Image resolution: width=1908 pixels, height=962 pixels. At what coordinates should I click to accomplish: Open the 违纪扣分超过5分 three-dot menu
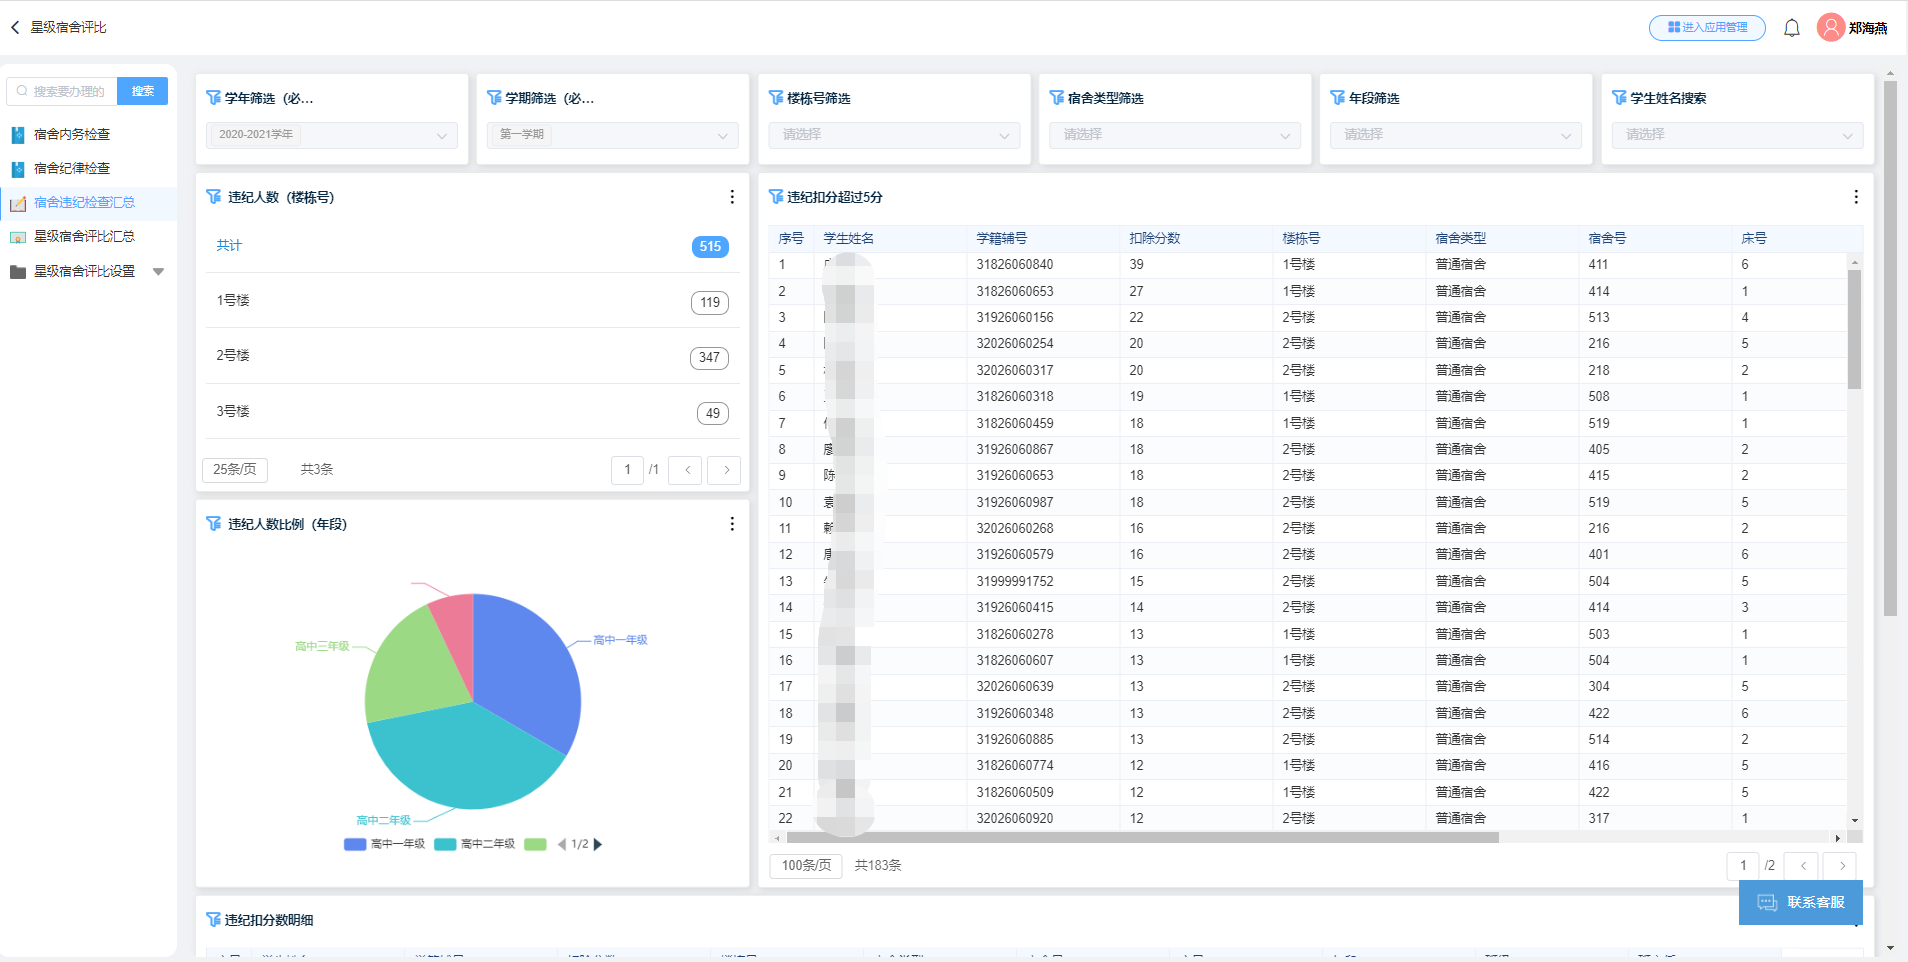(x=1855, y=197)
